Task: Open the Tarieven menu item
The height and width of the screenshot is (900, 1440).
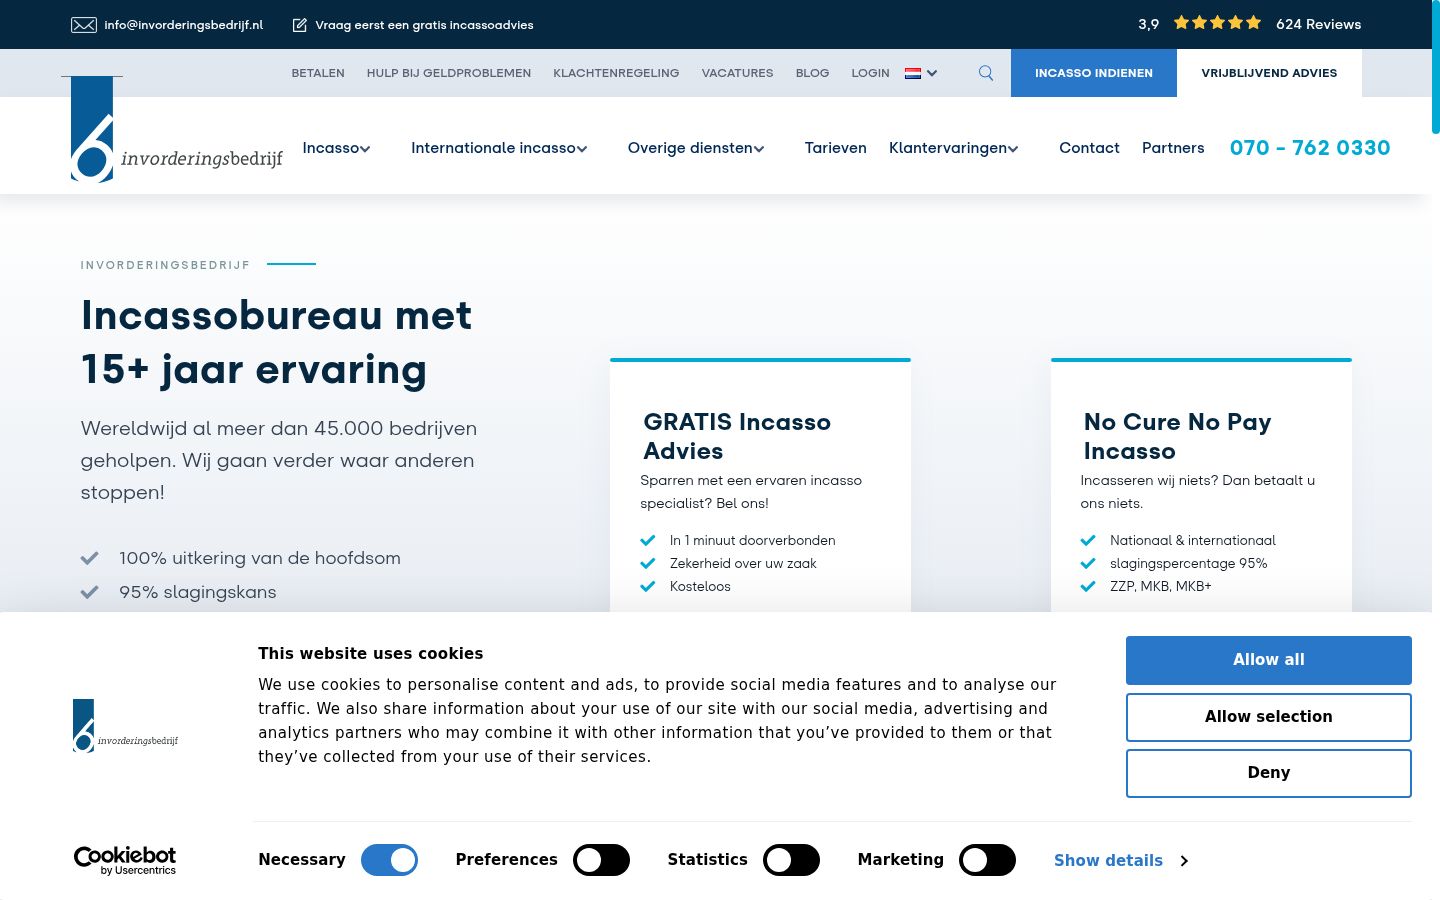Action: pos(836,148)
